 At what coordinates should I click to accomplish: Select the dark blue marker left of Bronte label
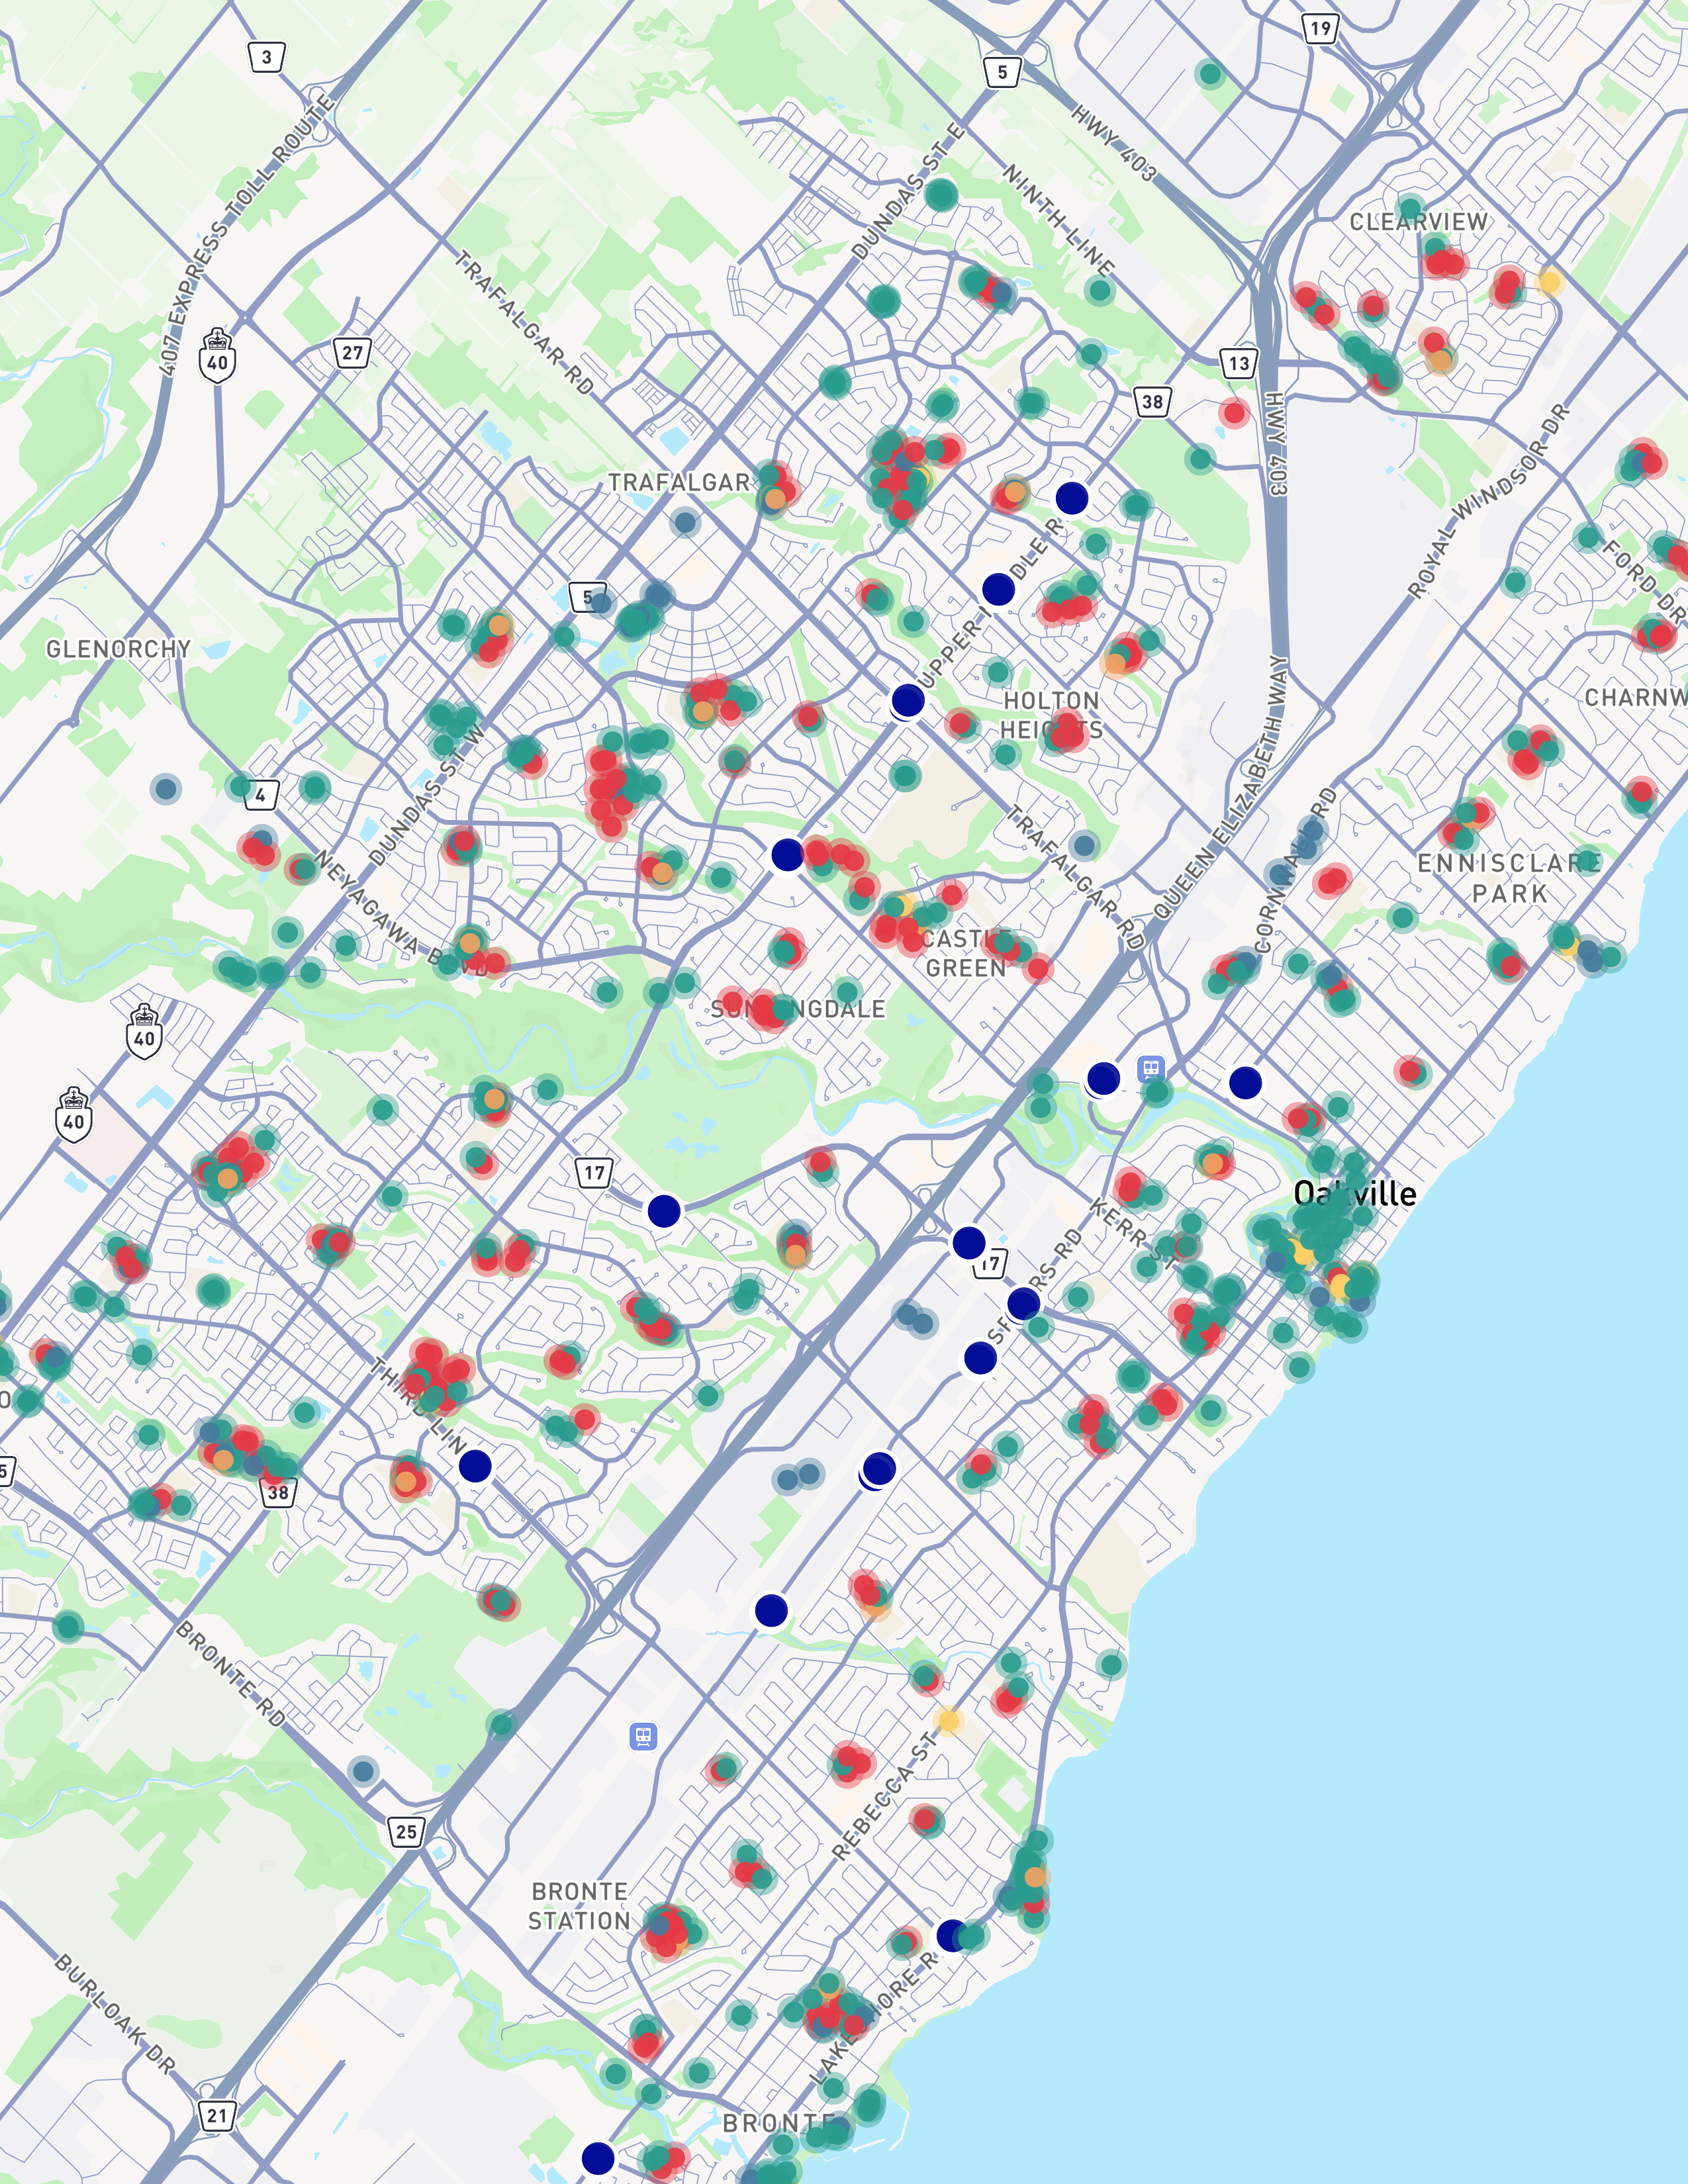click(x=598, y=2157)
